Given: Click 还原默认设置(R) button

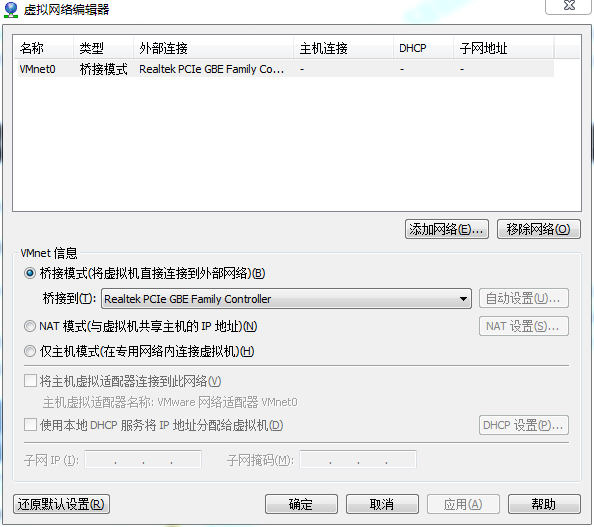Looking at the screenshot, I should (x=61, y=504).
